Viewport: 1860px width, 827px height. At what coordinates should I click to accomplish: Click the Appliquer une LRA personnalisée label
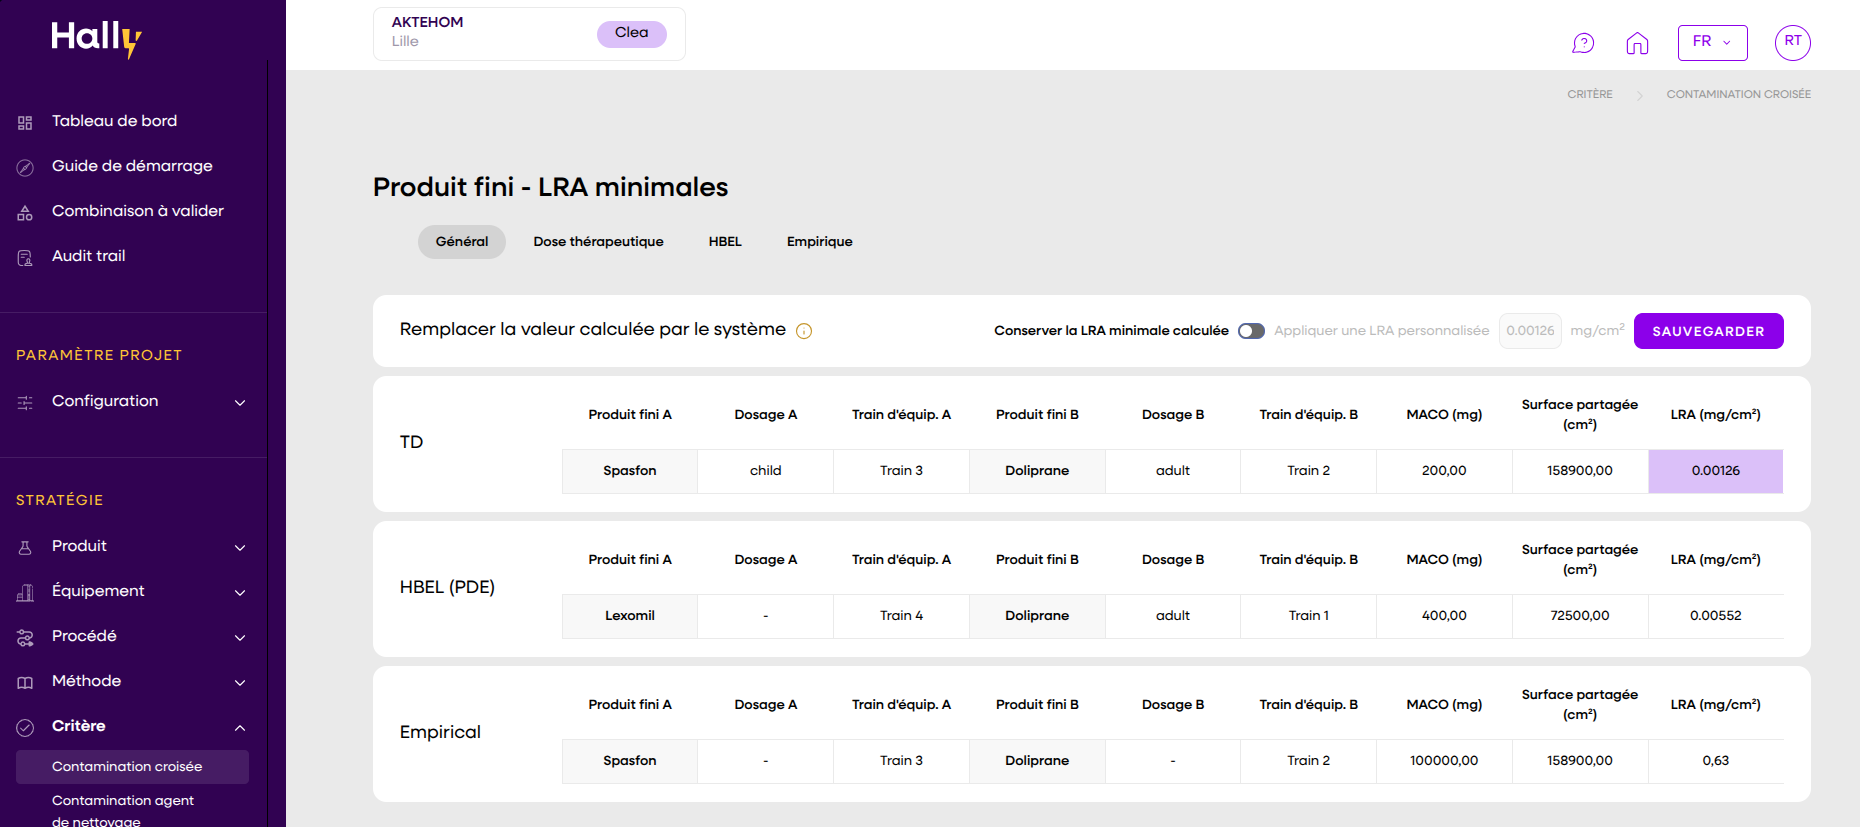(1381, 331)
